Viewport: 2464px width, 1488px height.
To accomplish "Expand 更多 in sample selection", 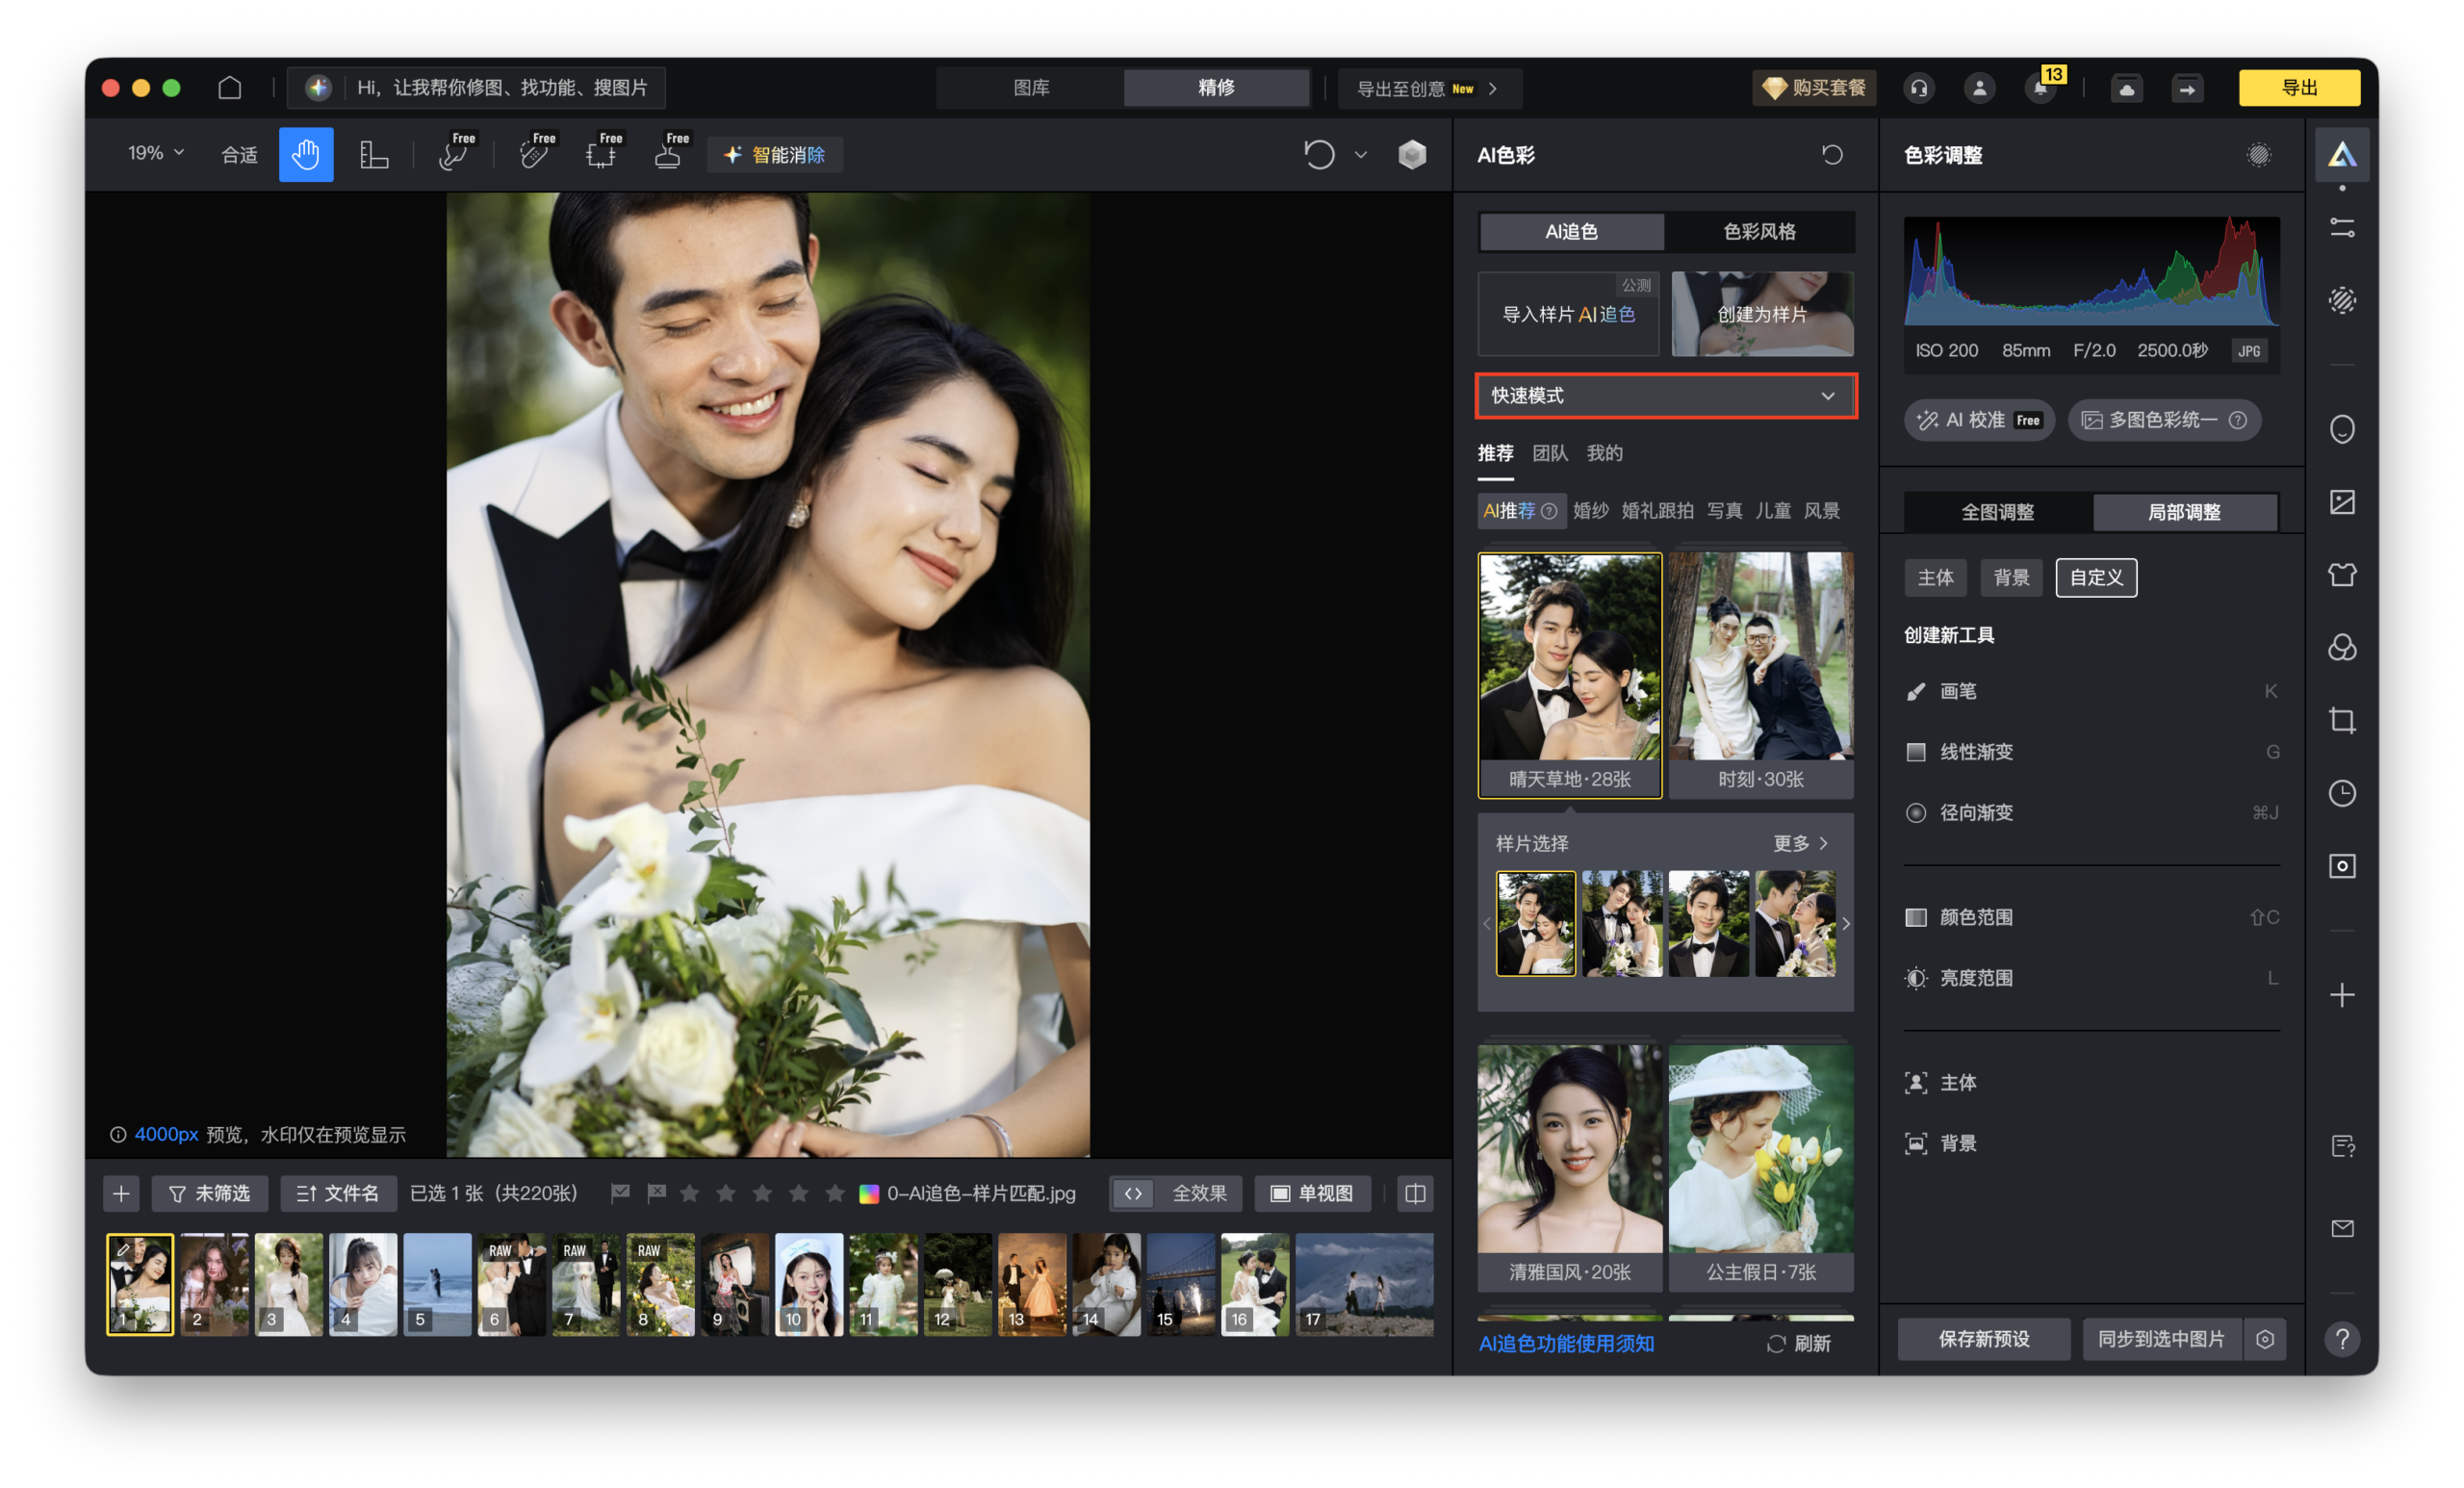I will [1800, 843].
